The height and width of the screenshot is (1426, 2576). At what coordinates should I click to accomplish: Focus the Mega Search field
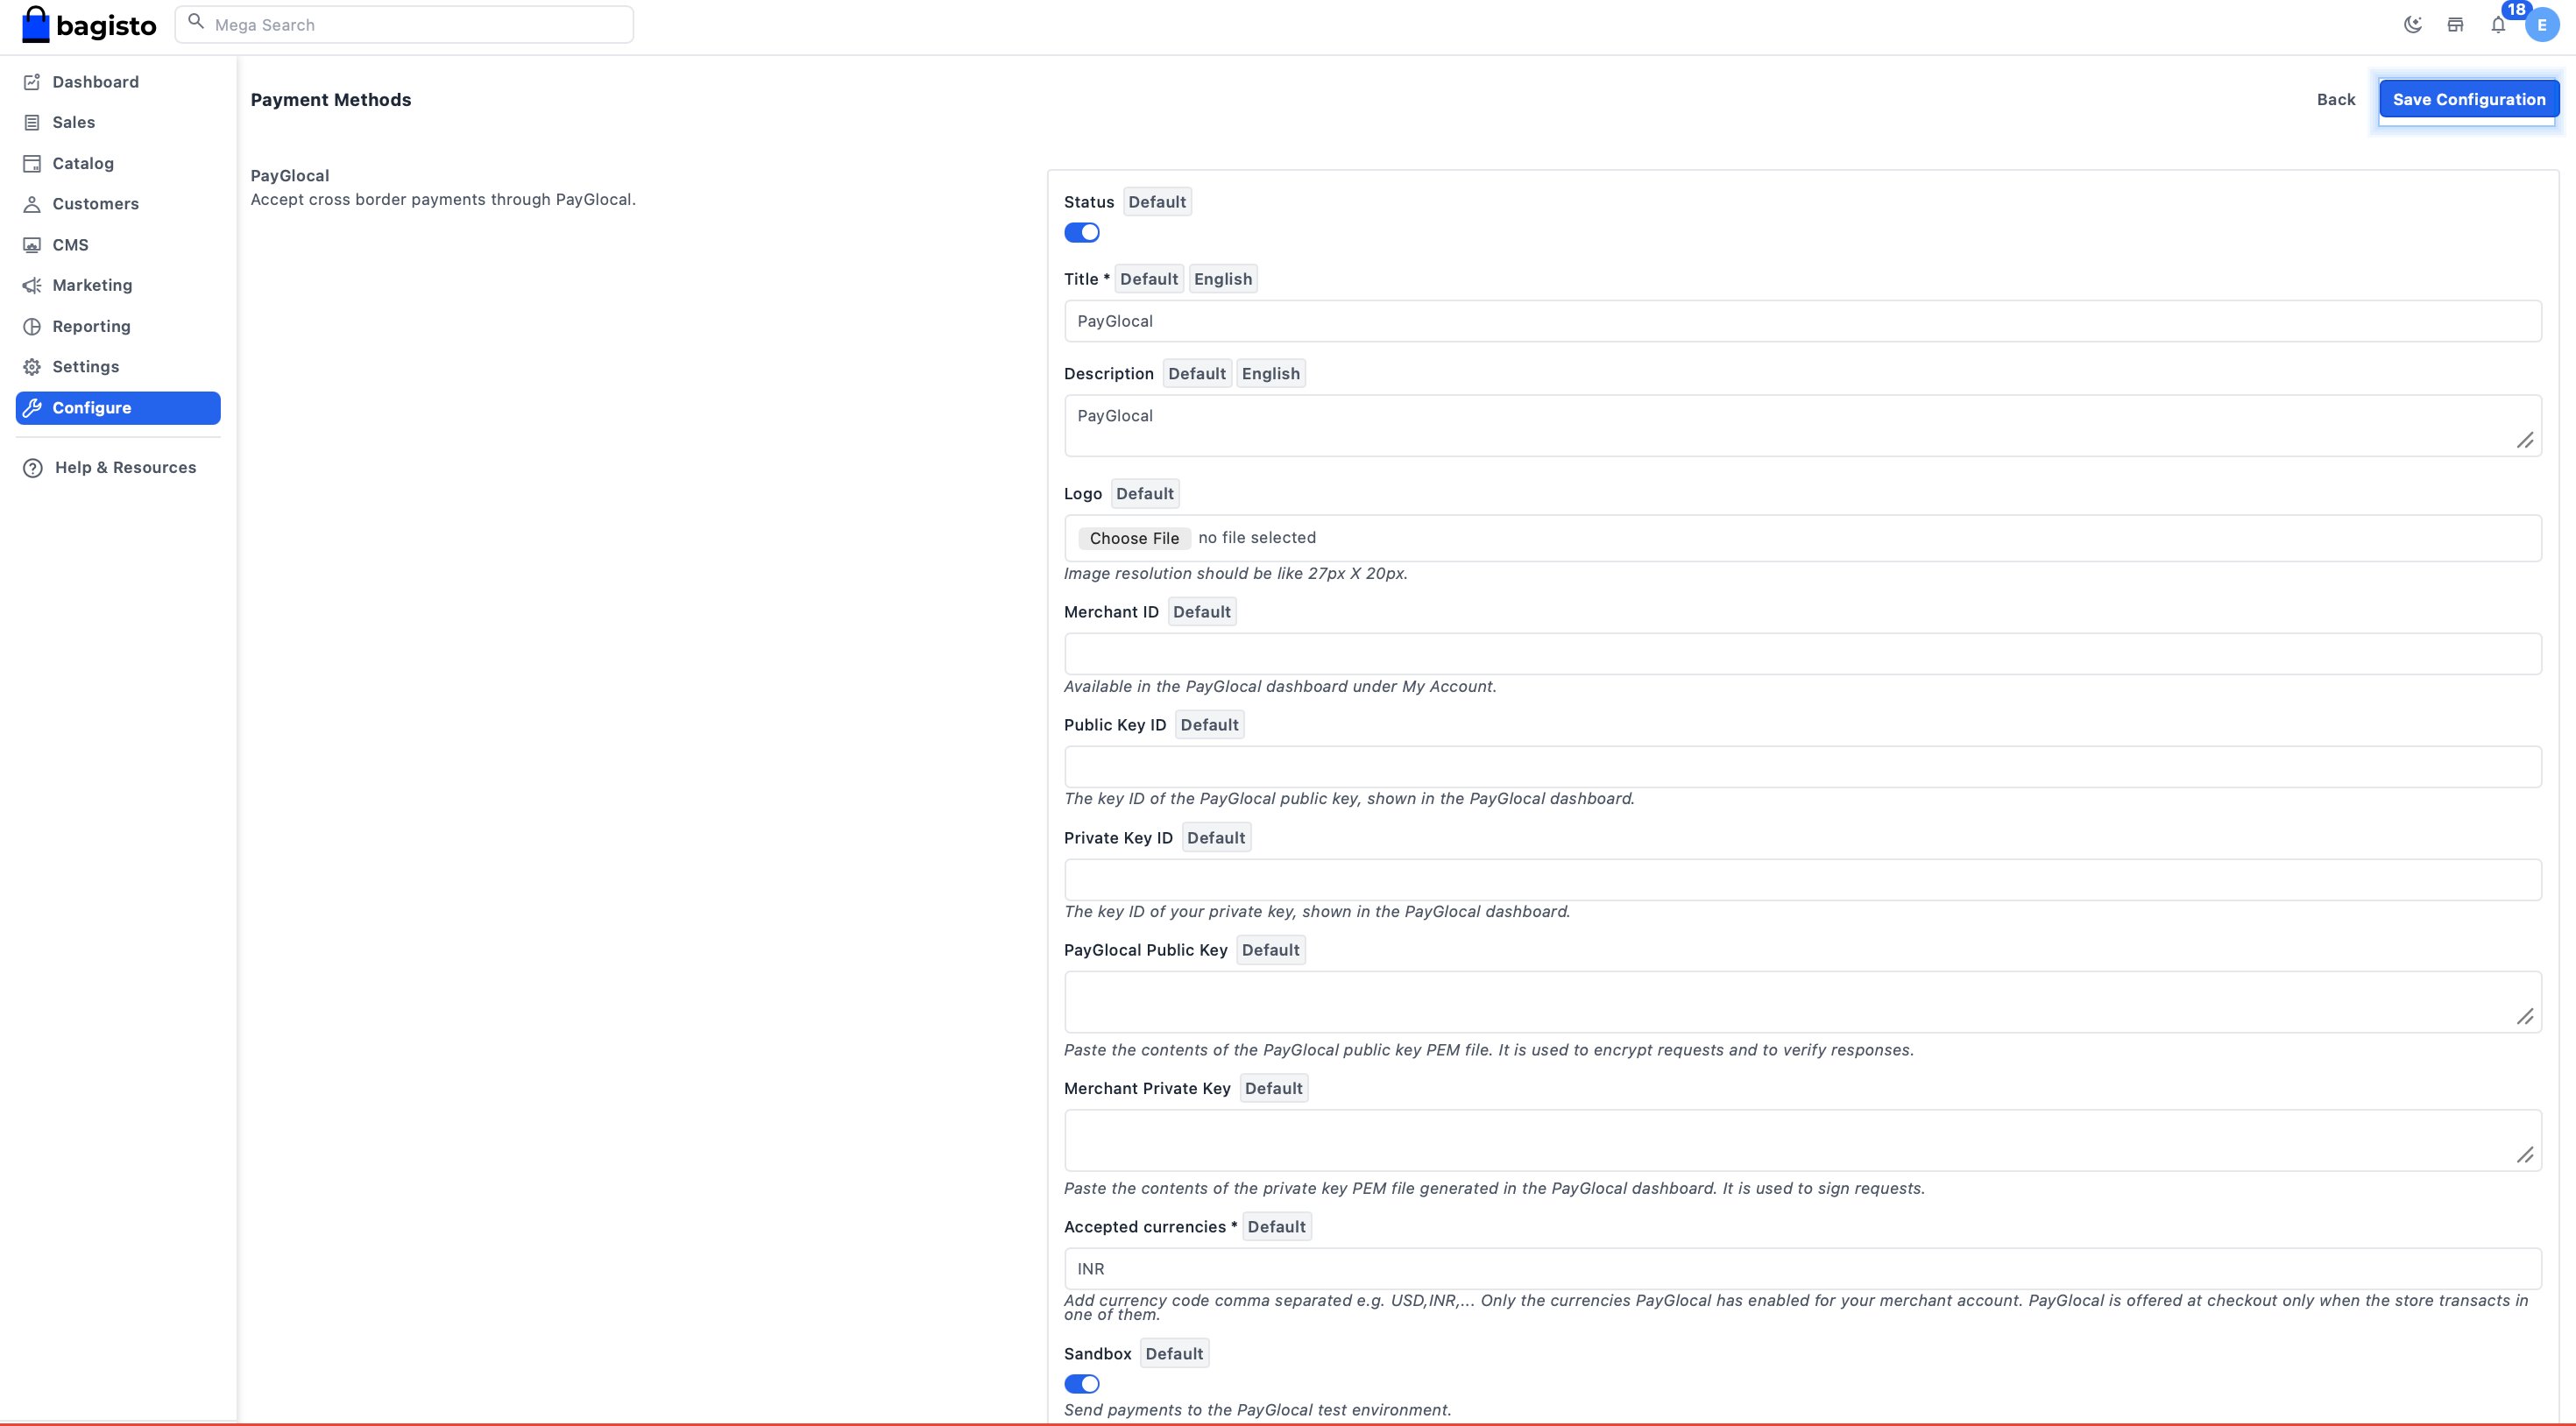pos(404,24)
